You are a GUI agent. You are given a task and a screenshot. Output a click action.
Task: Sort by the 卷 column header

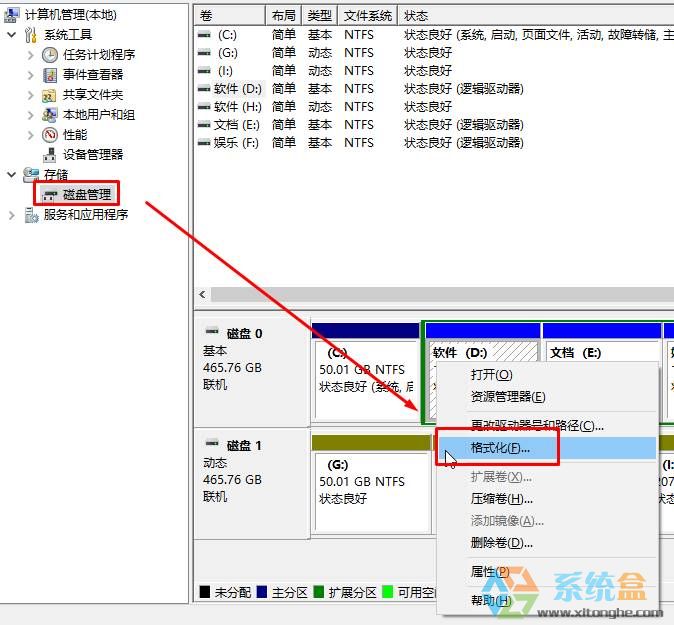click(230, 16)
